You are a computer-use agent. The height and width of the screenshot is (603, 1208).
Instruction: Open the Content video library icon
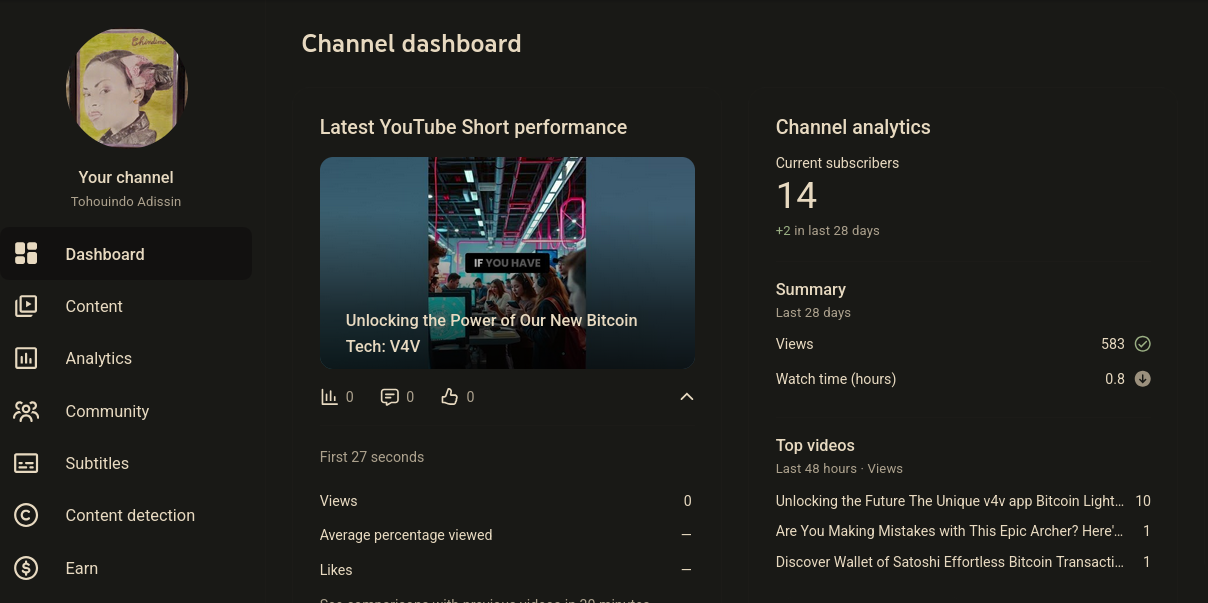26,306
